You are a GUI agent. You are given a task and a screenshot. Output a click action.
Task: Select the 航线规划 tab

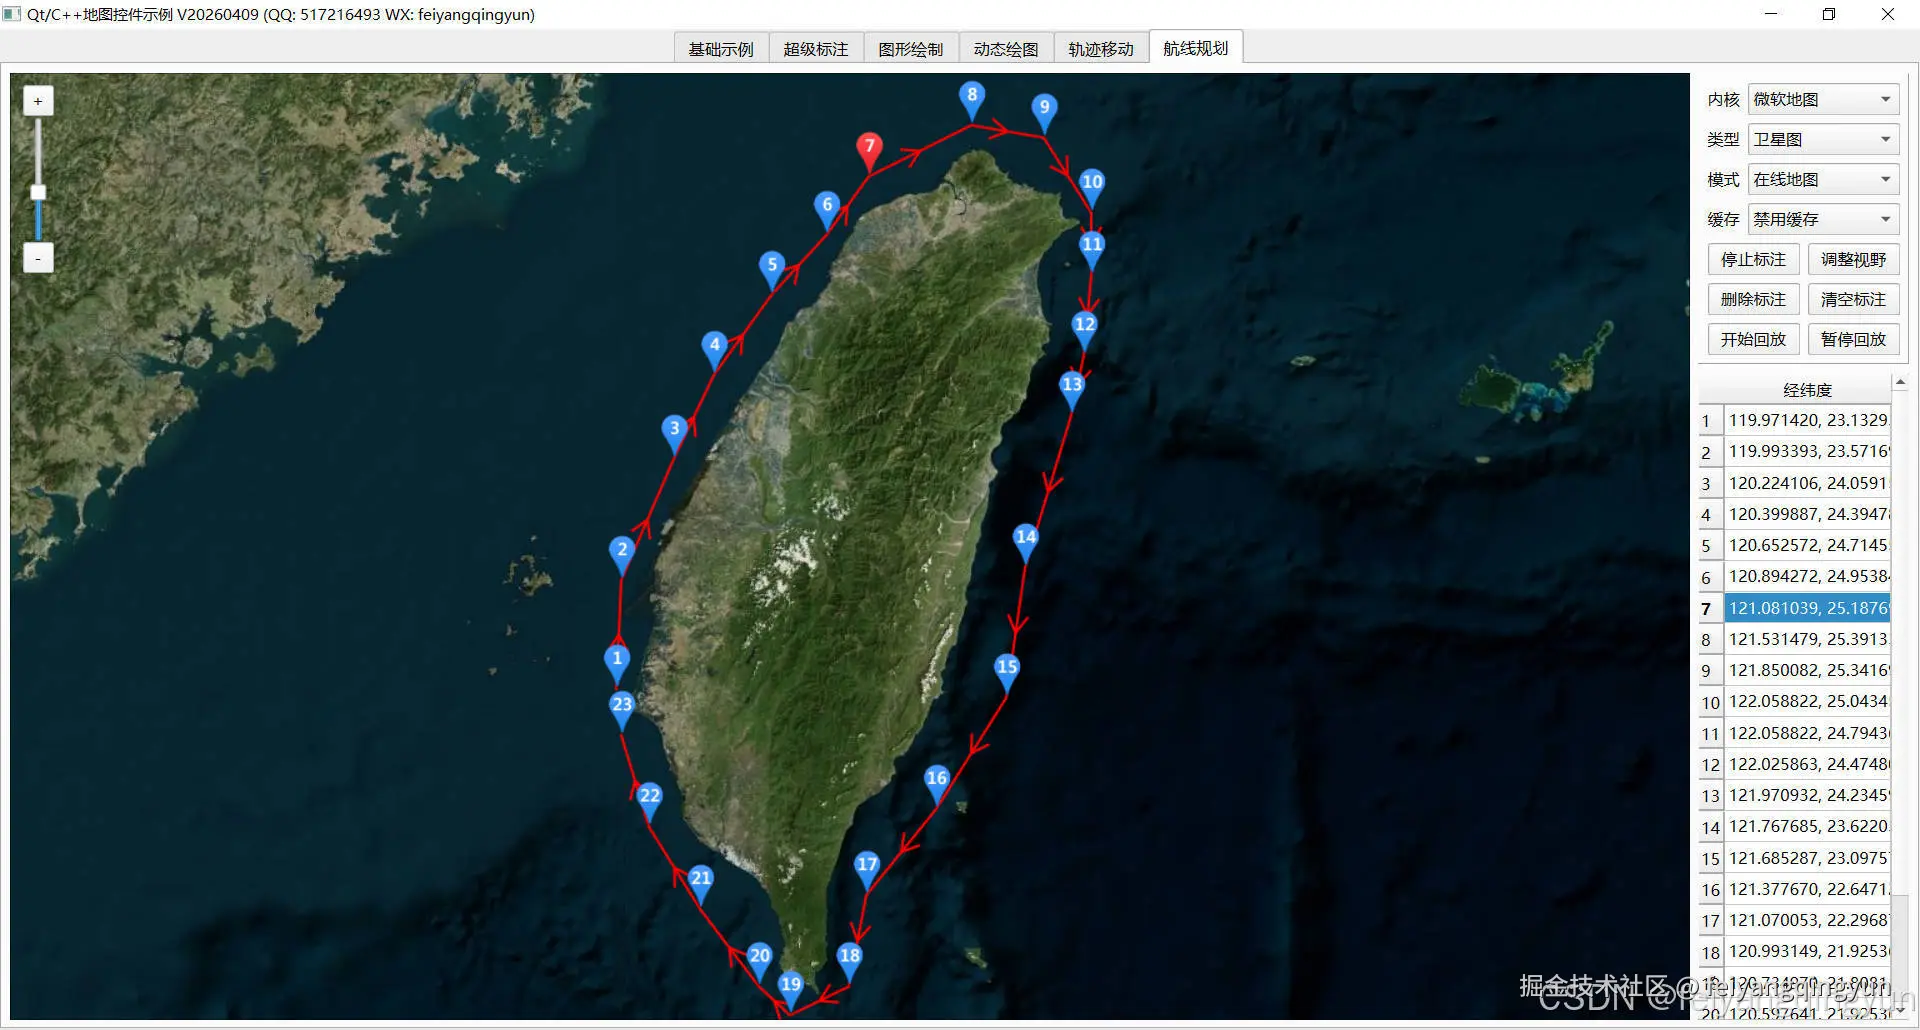(x=1196, y=48)
